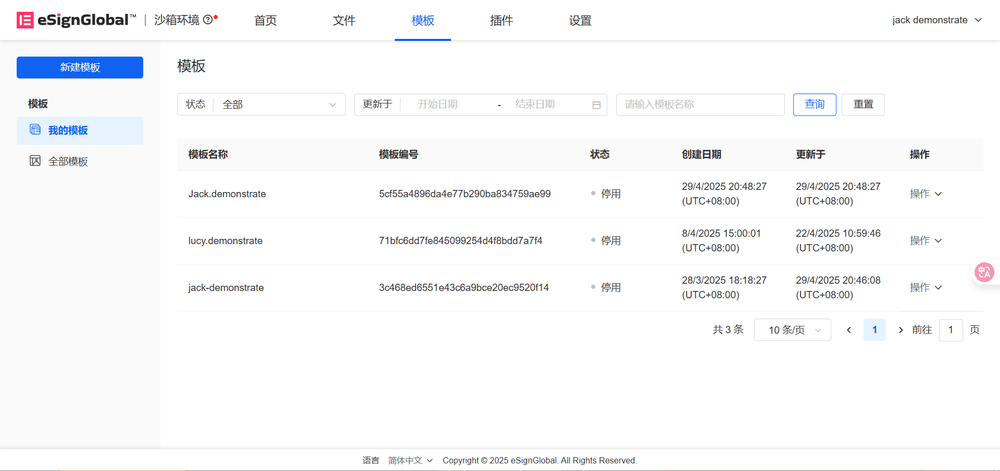
Task: Click the 查询 search button
Action: (814, 104)
